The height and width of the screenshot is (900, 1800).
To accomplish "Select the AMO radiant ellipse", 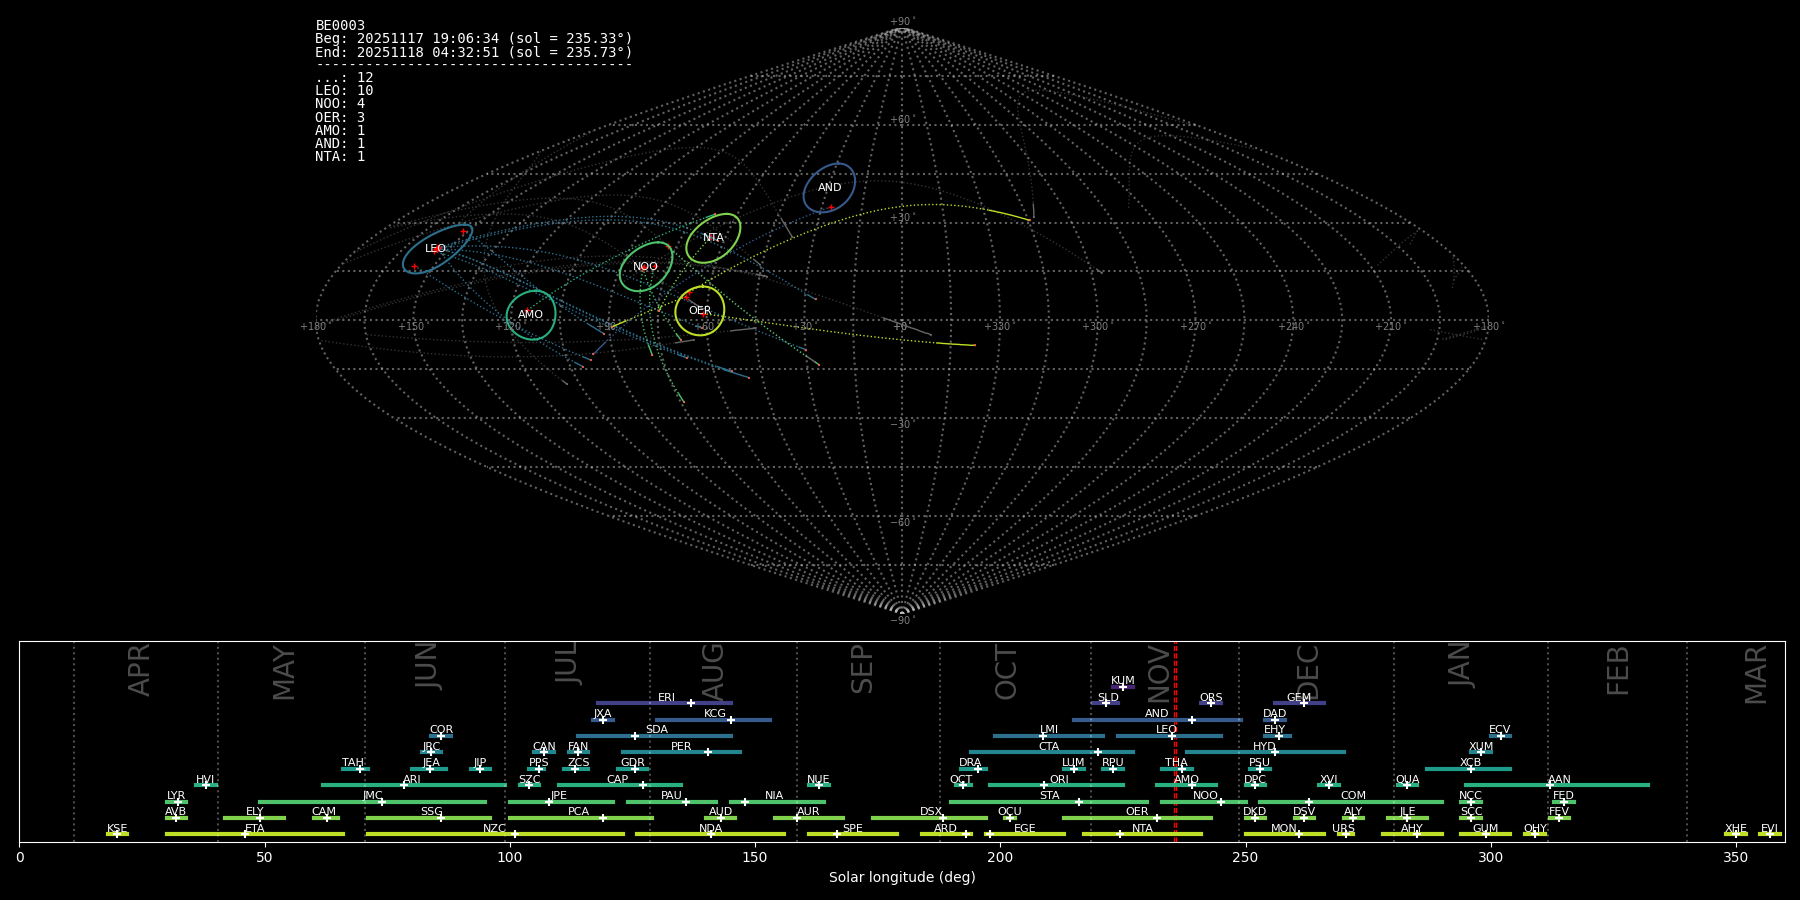I will 531,315.
